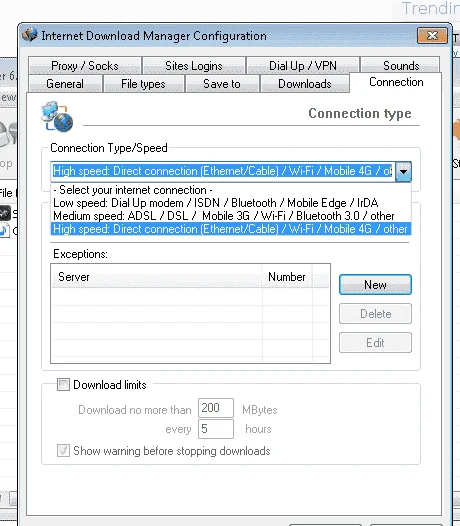Click the Server column header
This screenshot has width=460, height=526.
[x=157, y=277]
